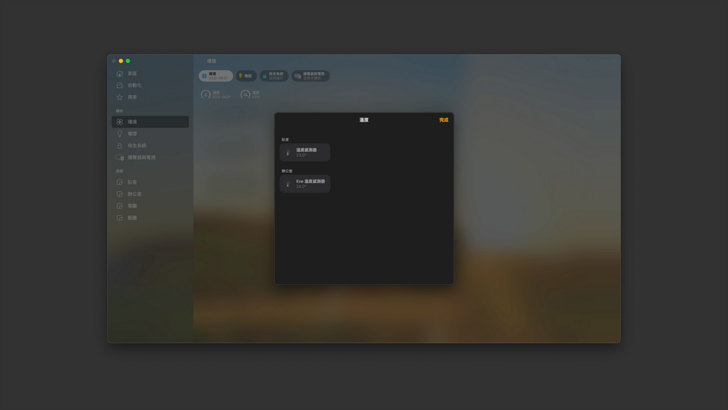Open 溫度感測器 tile showing 23.0°

(305, 152)
